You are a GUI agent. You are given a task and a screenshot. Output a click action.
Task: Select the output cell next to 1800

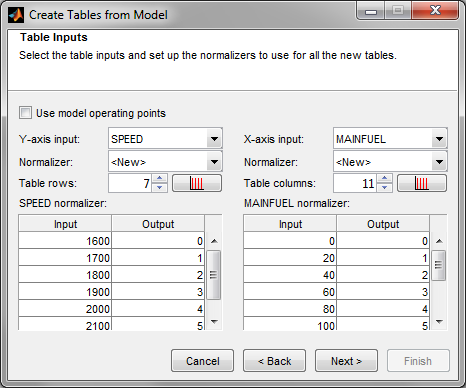click(158, 275)
